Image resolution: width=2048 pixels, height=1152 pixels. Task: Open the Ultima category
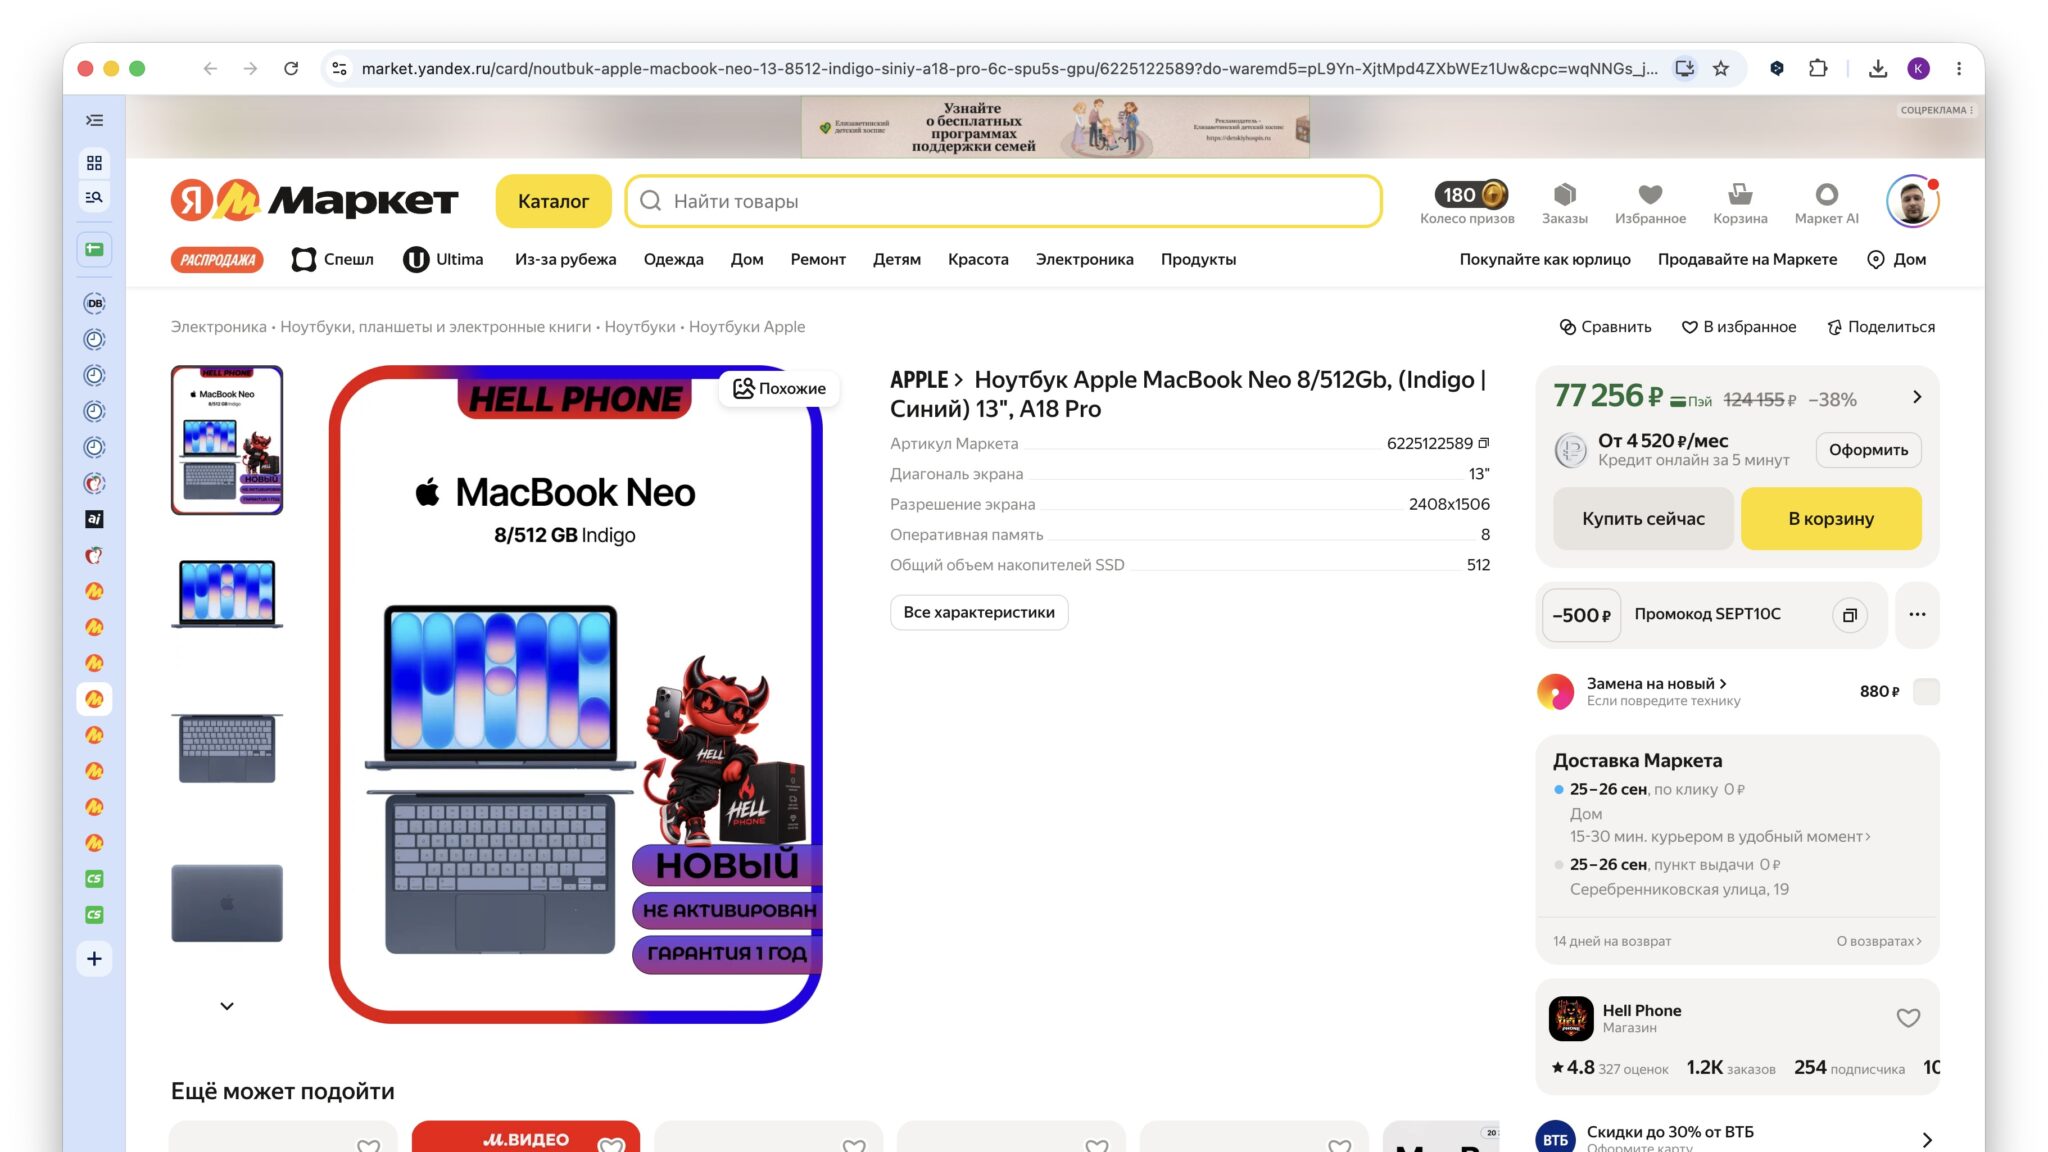click(x=443, y=259)
